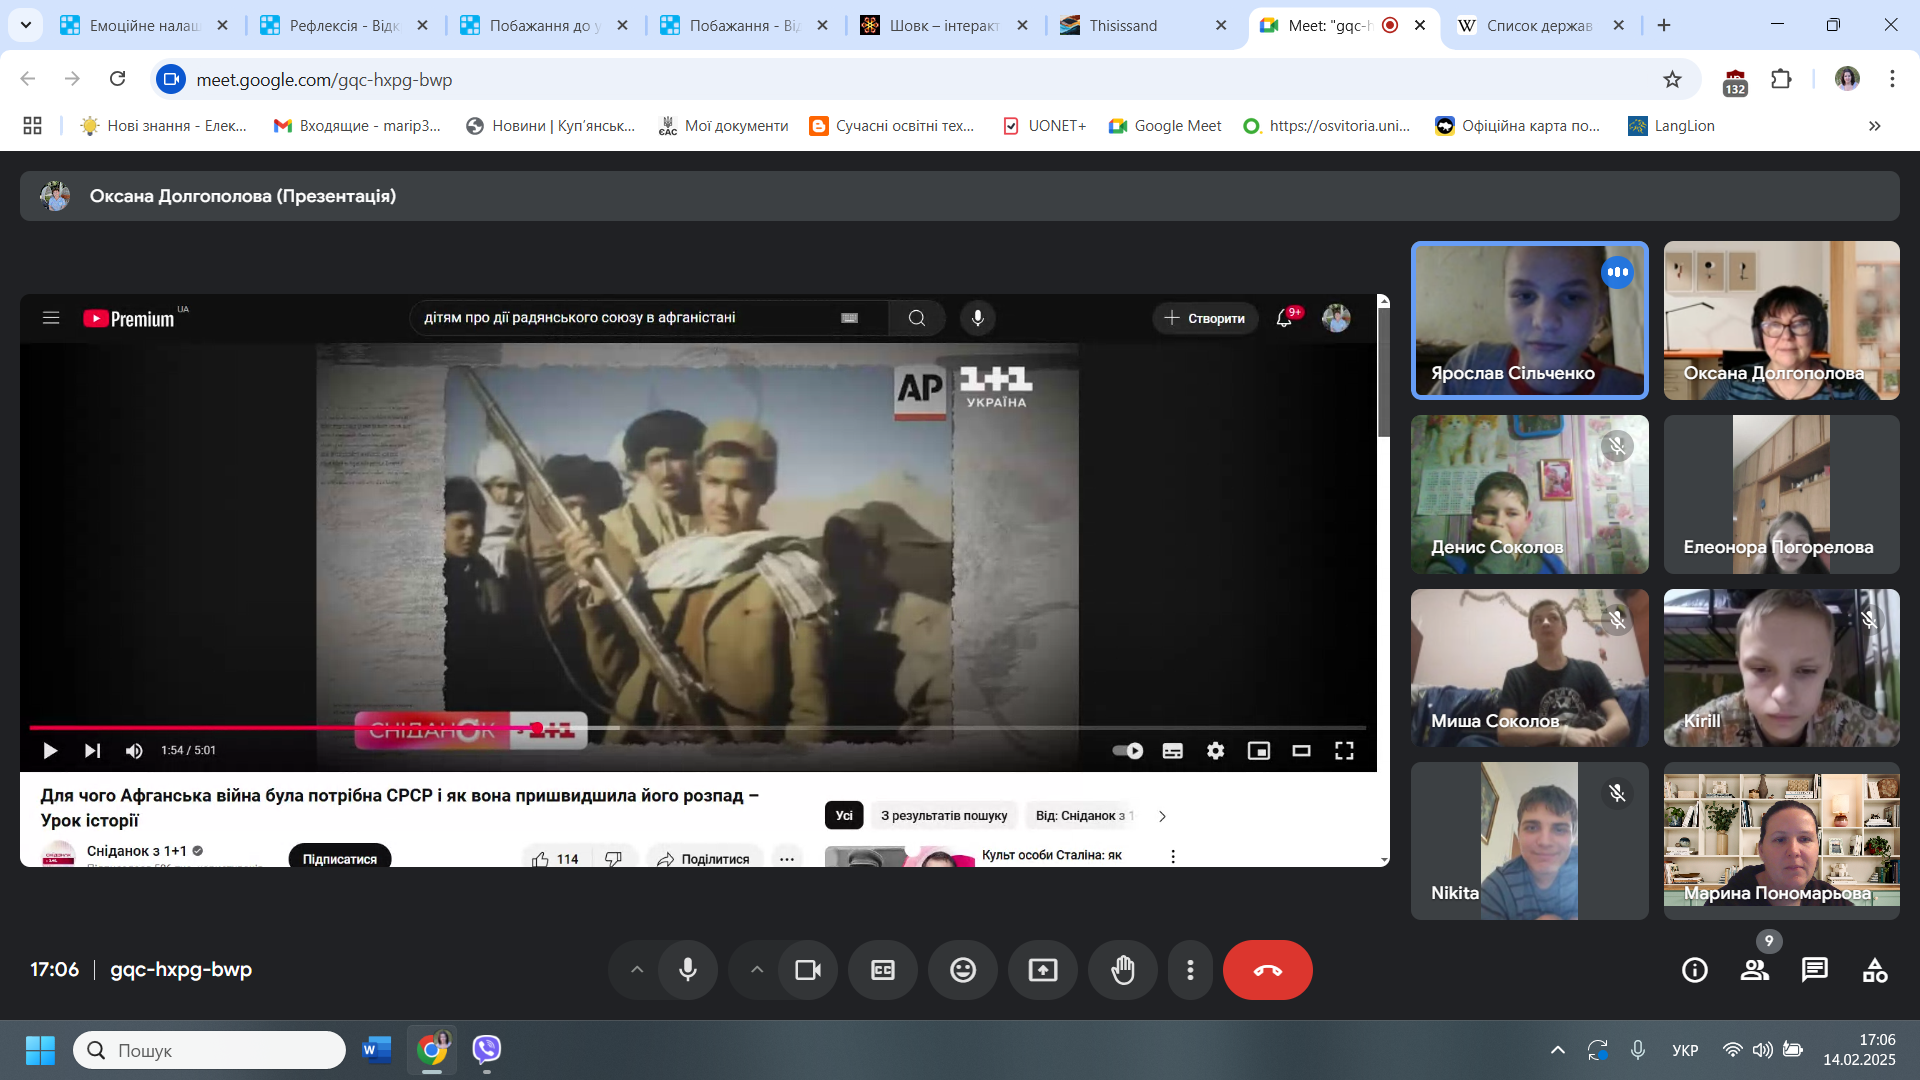The height and width of the screenshot is (1080, 1920).
Task: Play the YouTube video
Action: pyautogui.click(x=50, y=751)
